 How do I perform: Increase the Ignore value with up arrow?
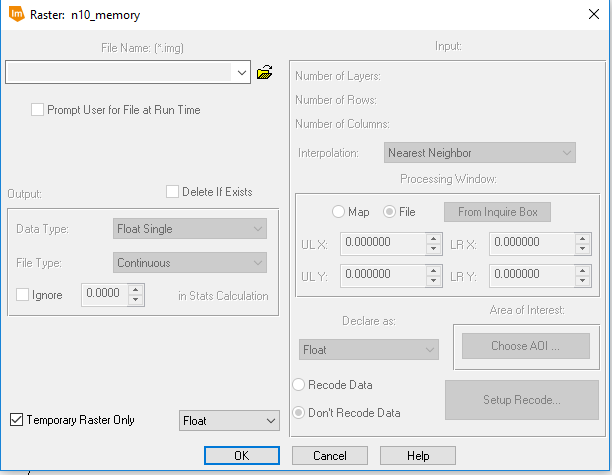[135, 290]
